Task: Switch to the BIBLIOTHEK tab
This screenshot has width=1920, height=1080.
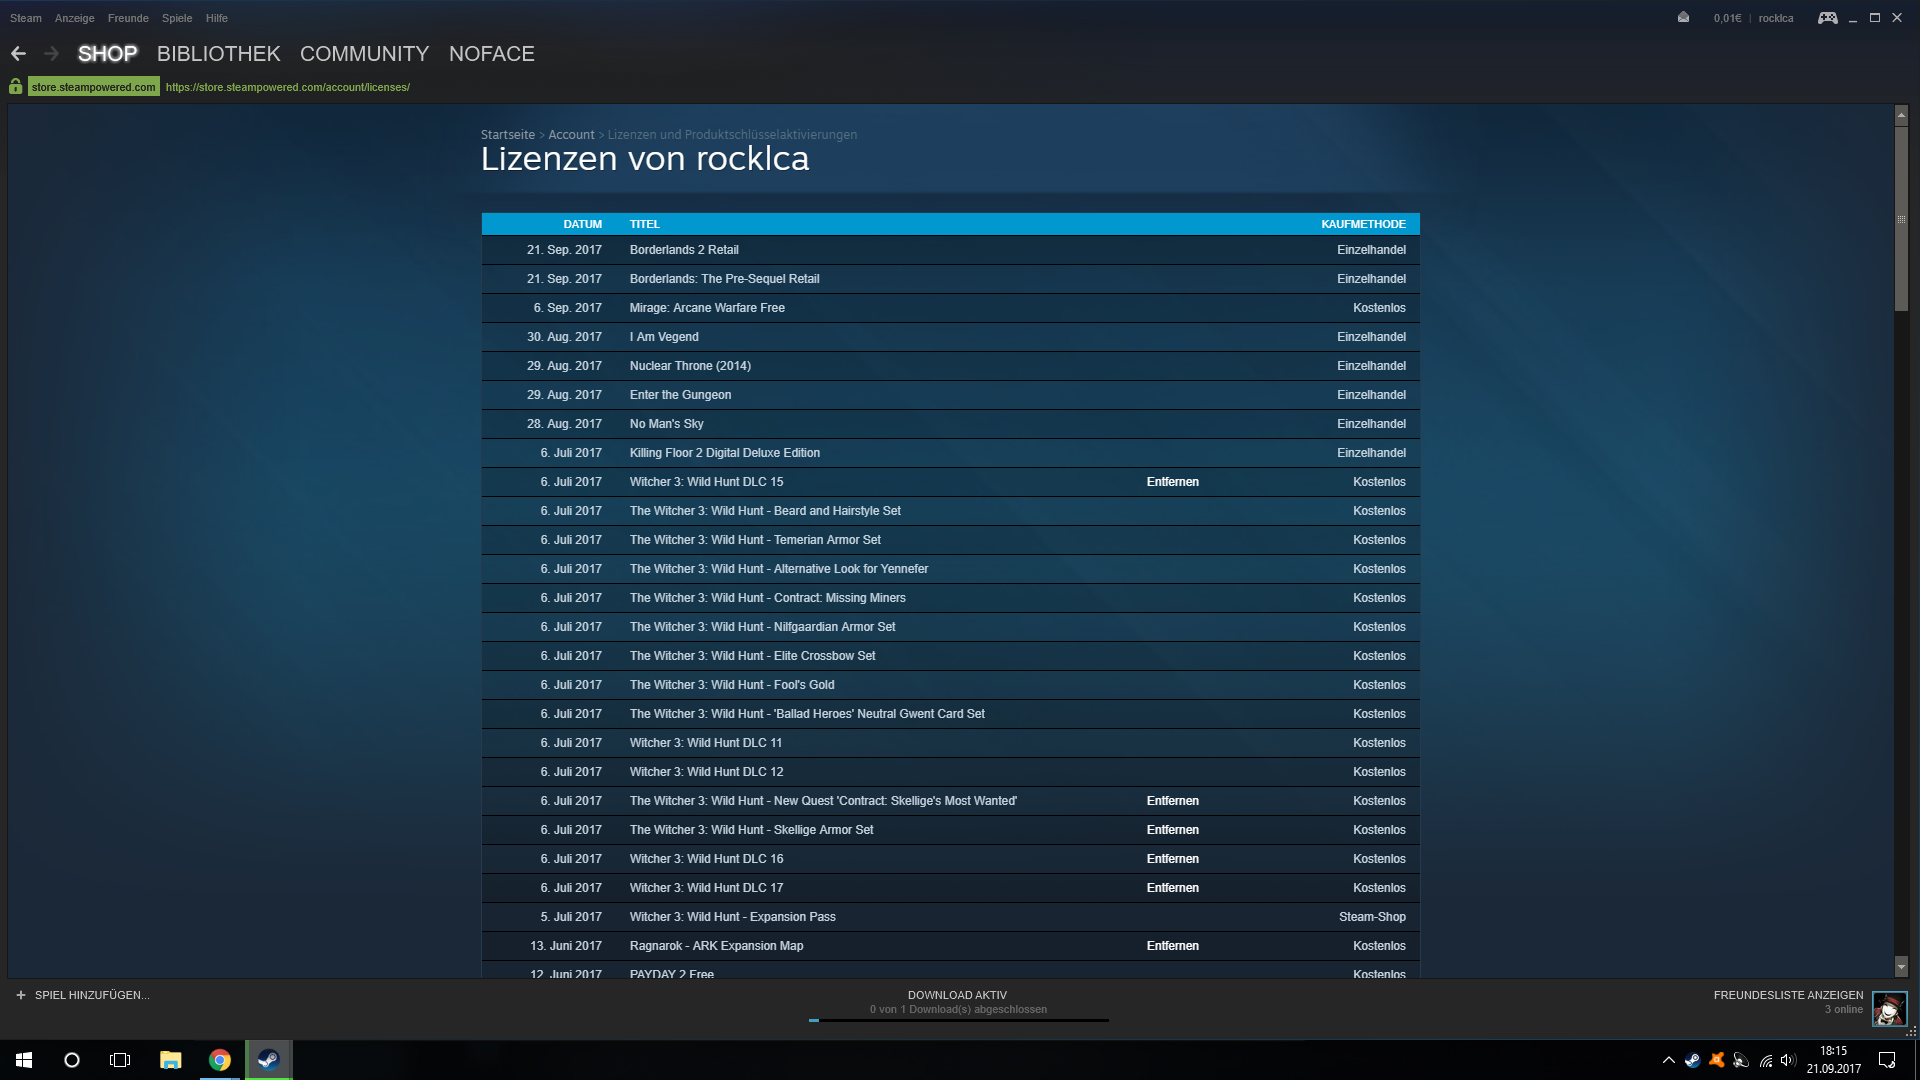Action: click(x=219, y=54)
